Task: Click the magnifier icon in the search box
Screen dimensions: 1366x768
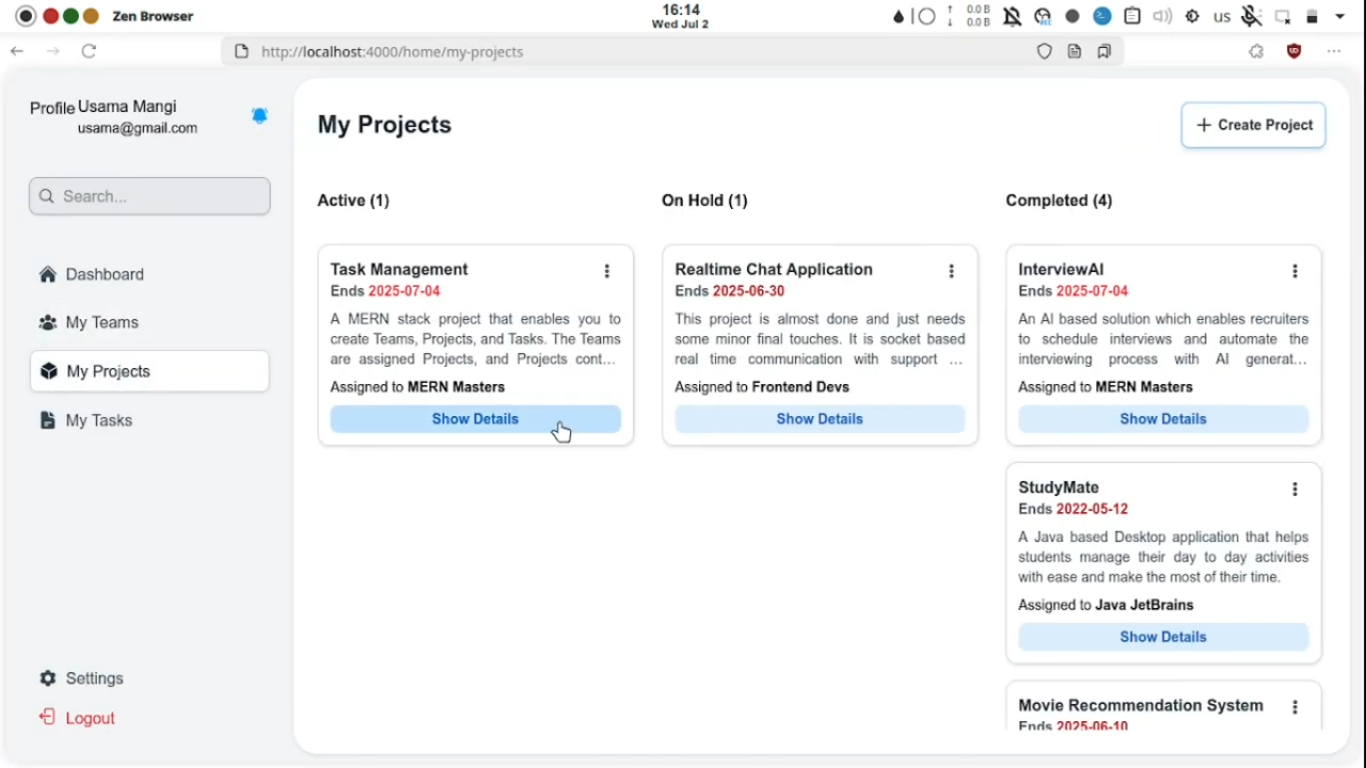Action: click(46, 196)
